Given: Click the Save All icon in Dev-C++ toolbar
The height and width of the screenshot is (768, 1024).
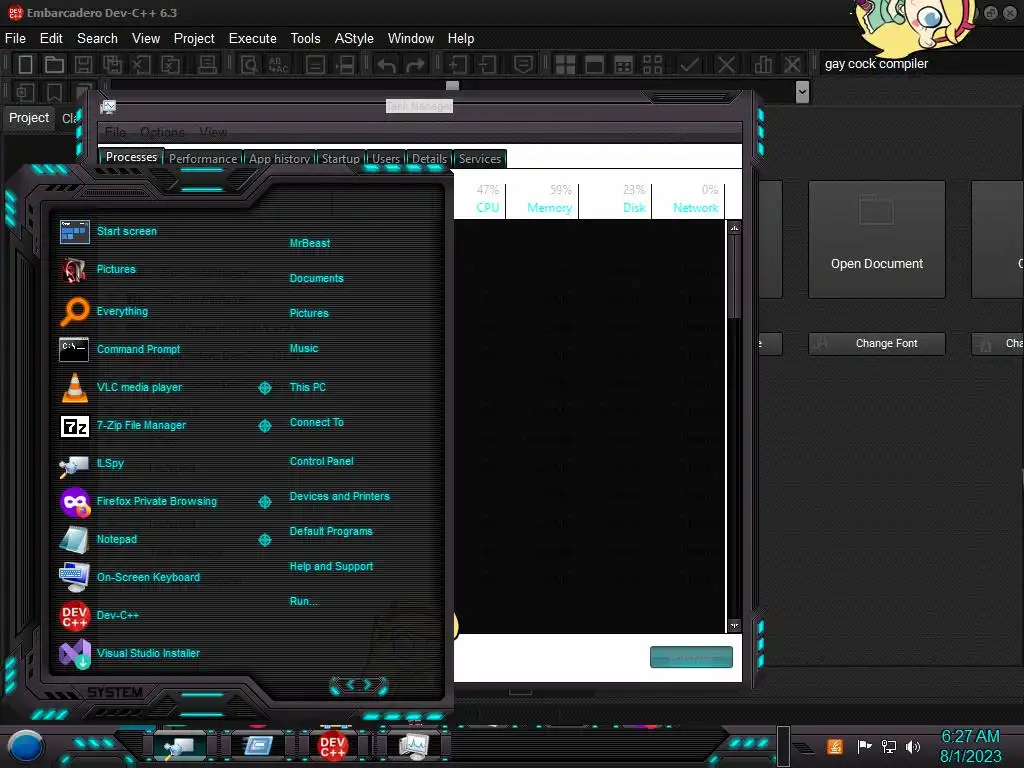Looking at the screenshot, I should pyautogui.click(x=112, y=64).
